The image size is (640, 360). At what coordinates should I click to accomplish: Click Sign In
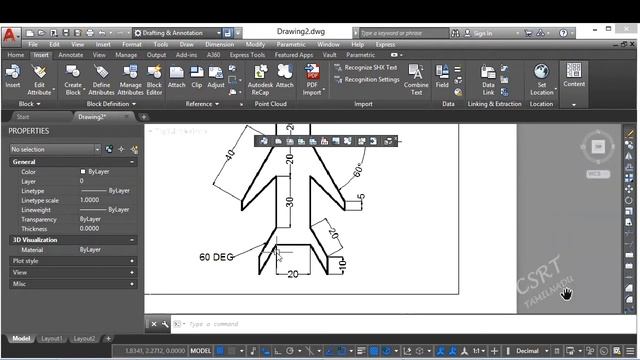pos(478,33)
